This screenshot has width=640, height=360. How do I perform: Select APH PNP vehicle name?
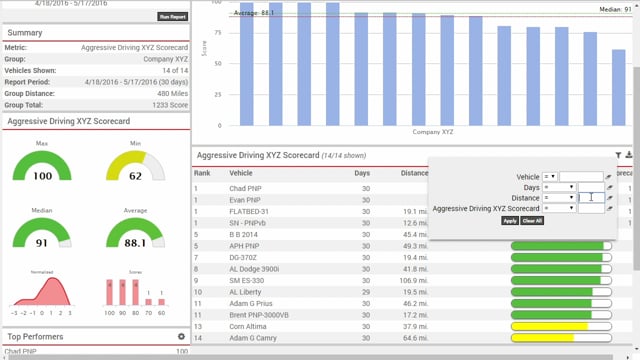coord(244,246)
